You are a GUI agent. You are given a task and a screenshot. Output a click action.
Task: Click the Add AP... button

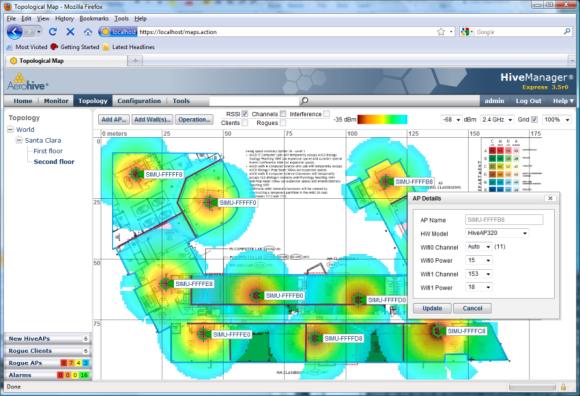pyautogui.click(x=114, y=119)
